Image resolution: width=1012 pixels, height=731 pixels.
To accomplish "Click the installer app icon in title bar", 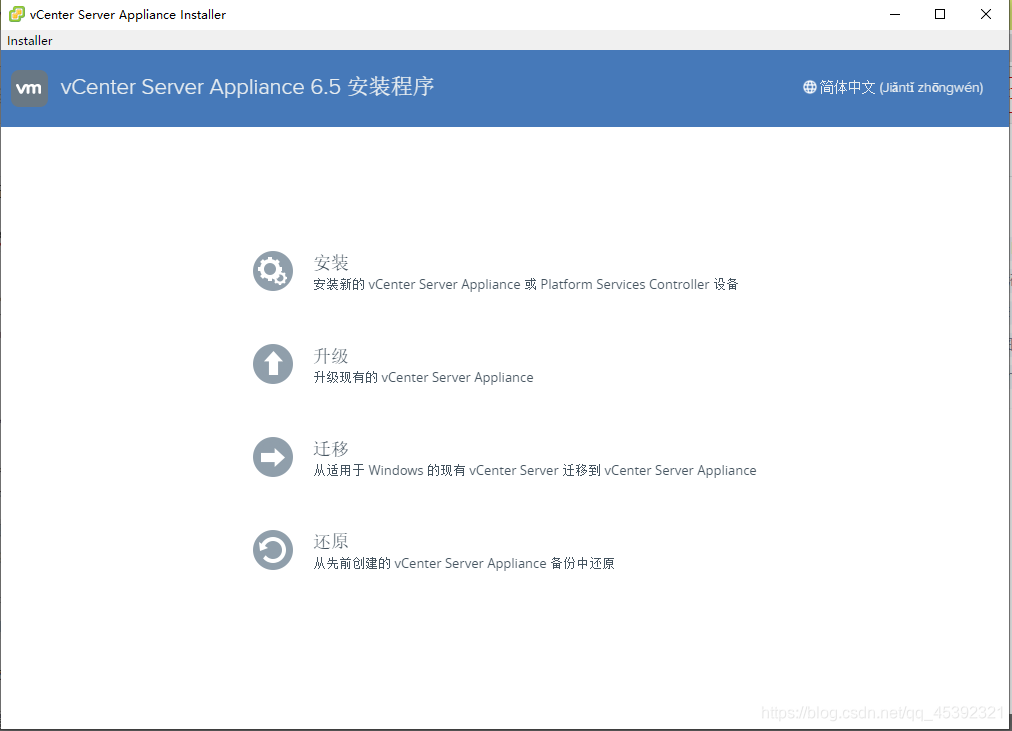I will (x=17, y=14).
